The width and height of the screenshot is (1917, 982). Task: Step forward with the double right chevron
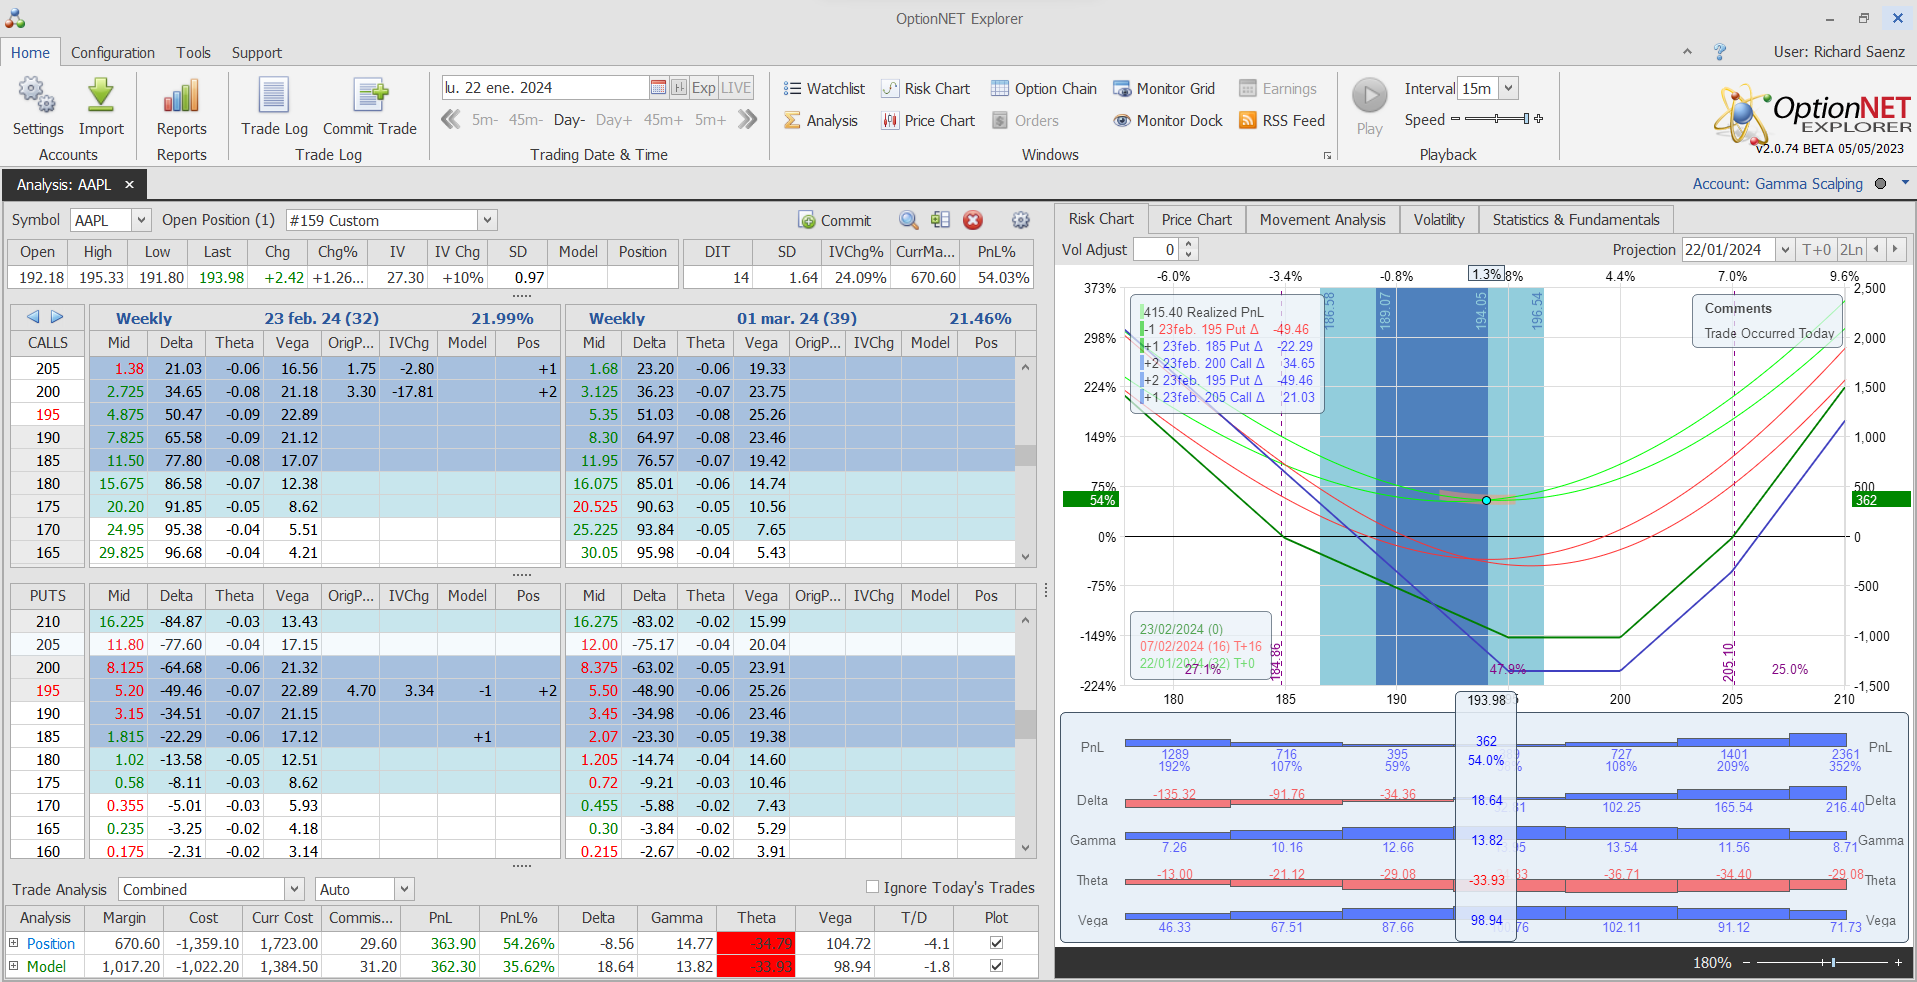pyautogui.click(x=748, y=120)
